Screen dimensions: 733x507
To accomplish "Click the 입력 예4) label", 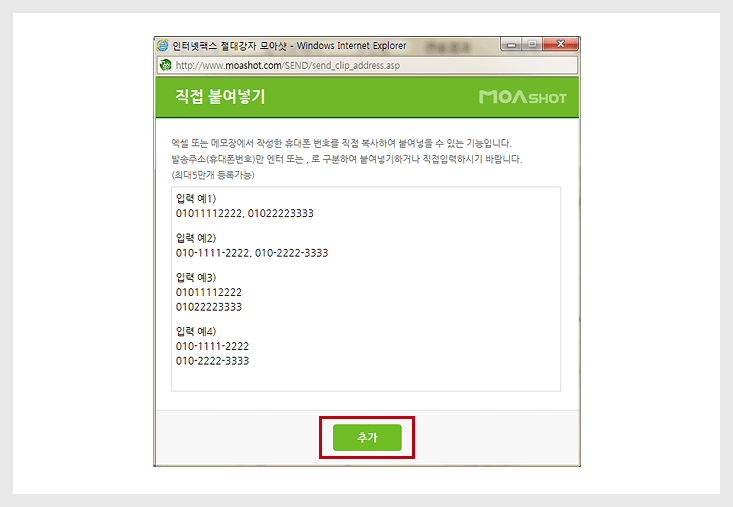I will [196, 331].
